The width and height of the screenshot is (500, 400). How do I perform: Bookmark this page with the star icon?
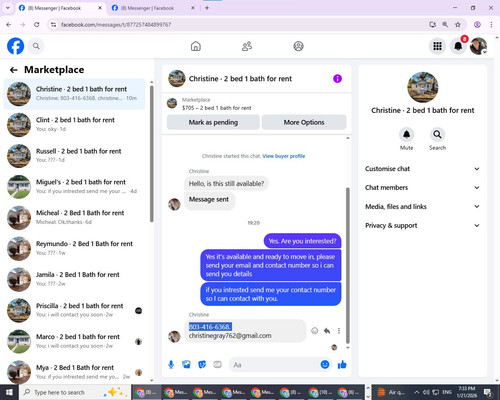point(458,24)
